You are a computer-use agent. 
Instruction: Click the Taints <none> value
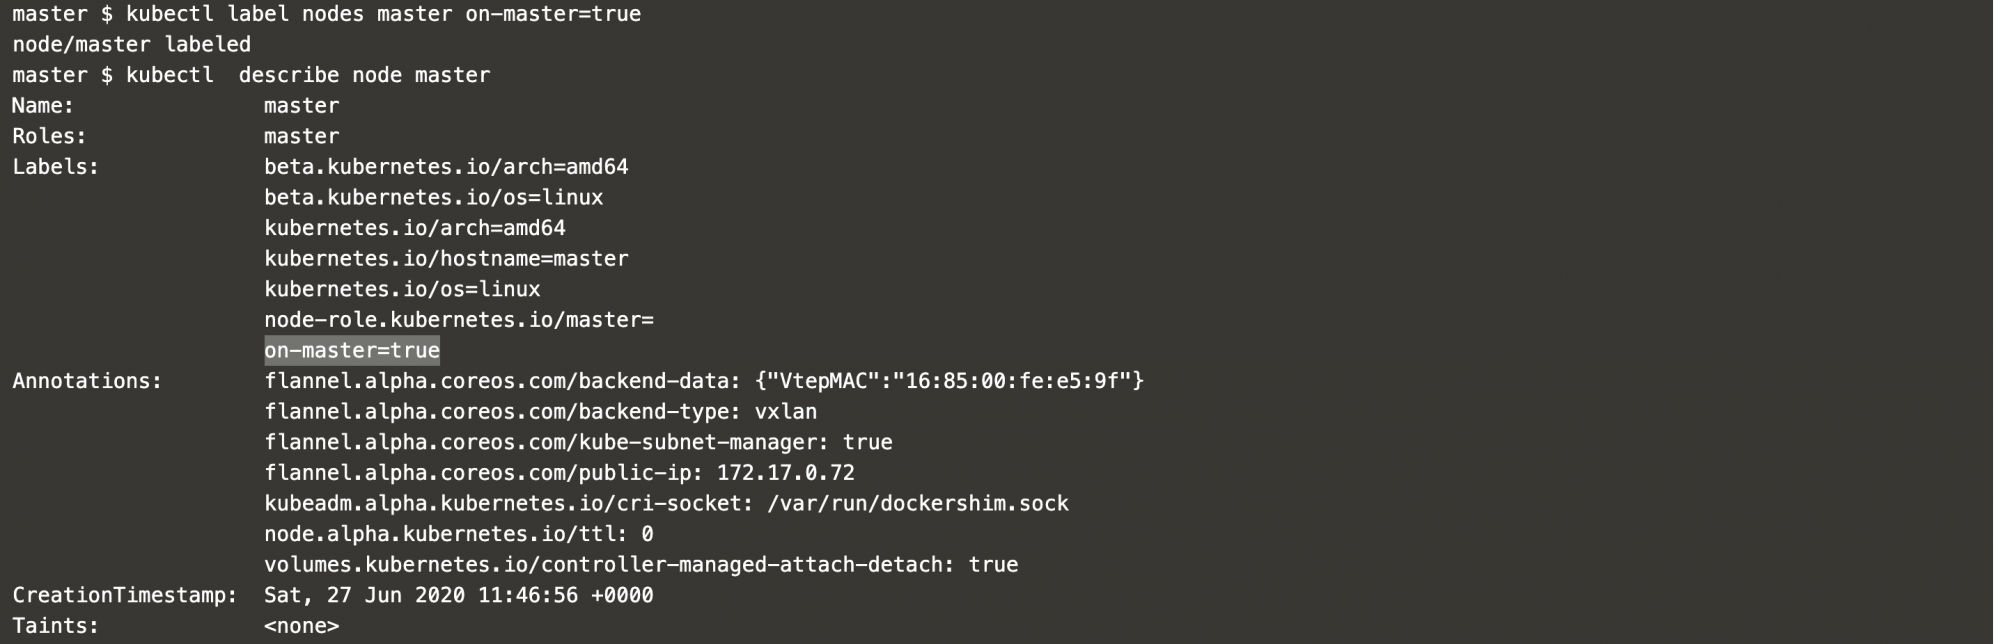(302, 627)
